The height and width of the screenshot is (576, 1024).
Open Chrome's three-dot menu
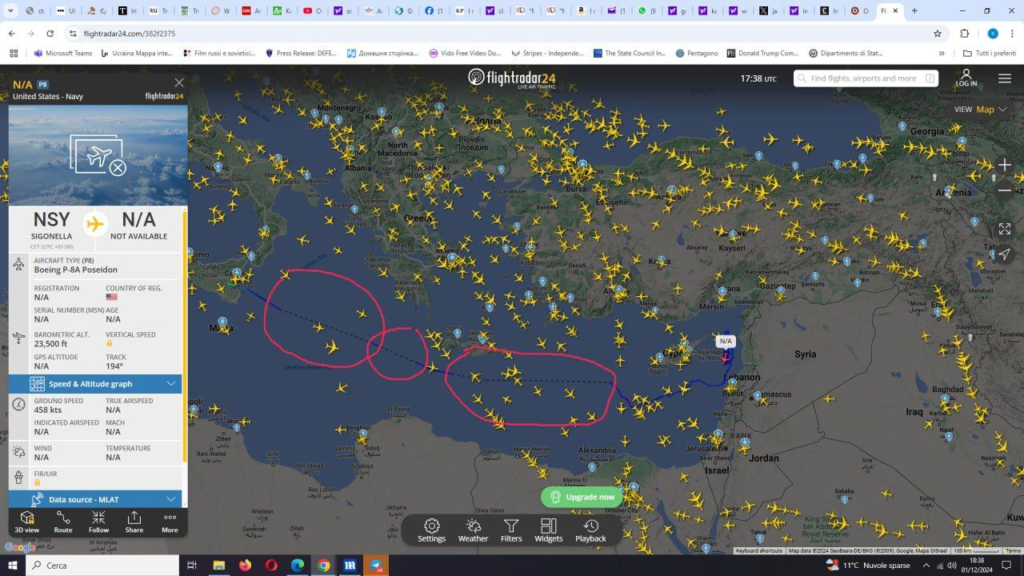(1012, 33)
